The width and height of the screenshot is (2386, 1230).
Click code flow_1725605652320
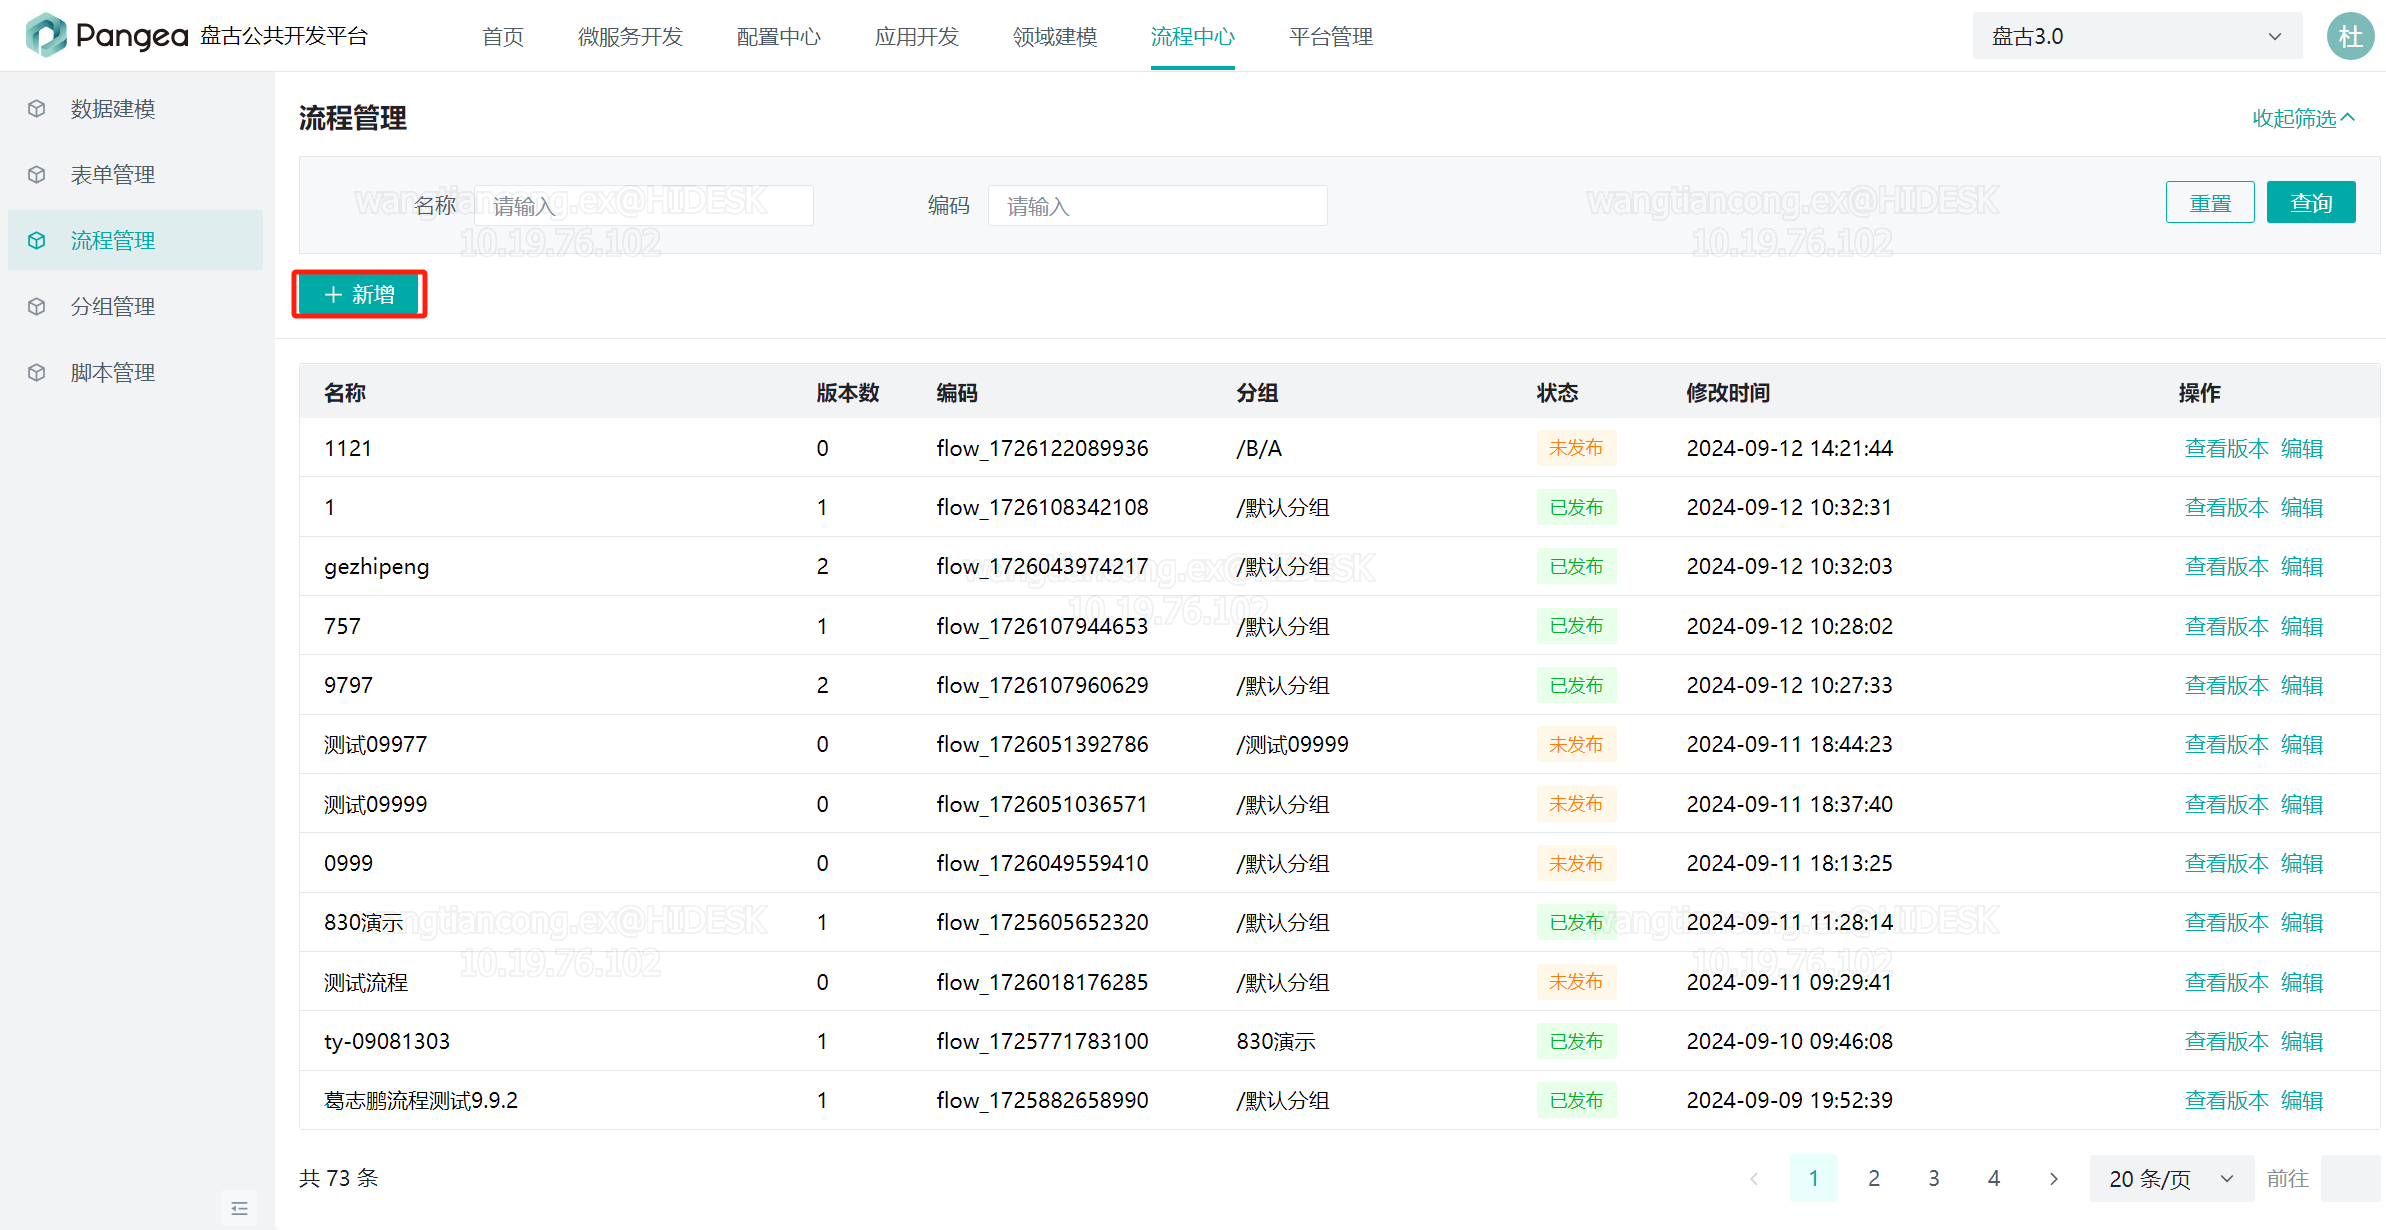tap(1042, 923)
